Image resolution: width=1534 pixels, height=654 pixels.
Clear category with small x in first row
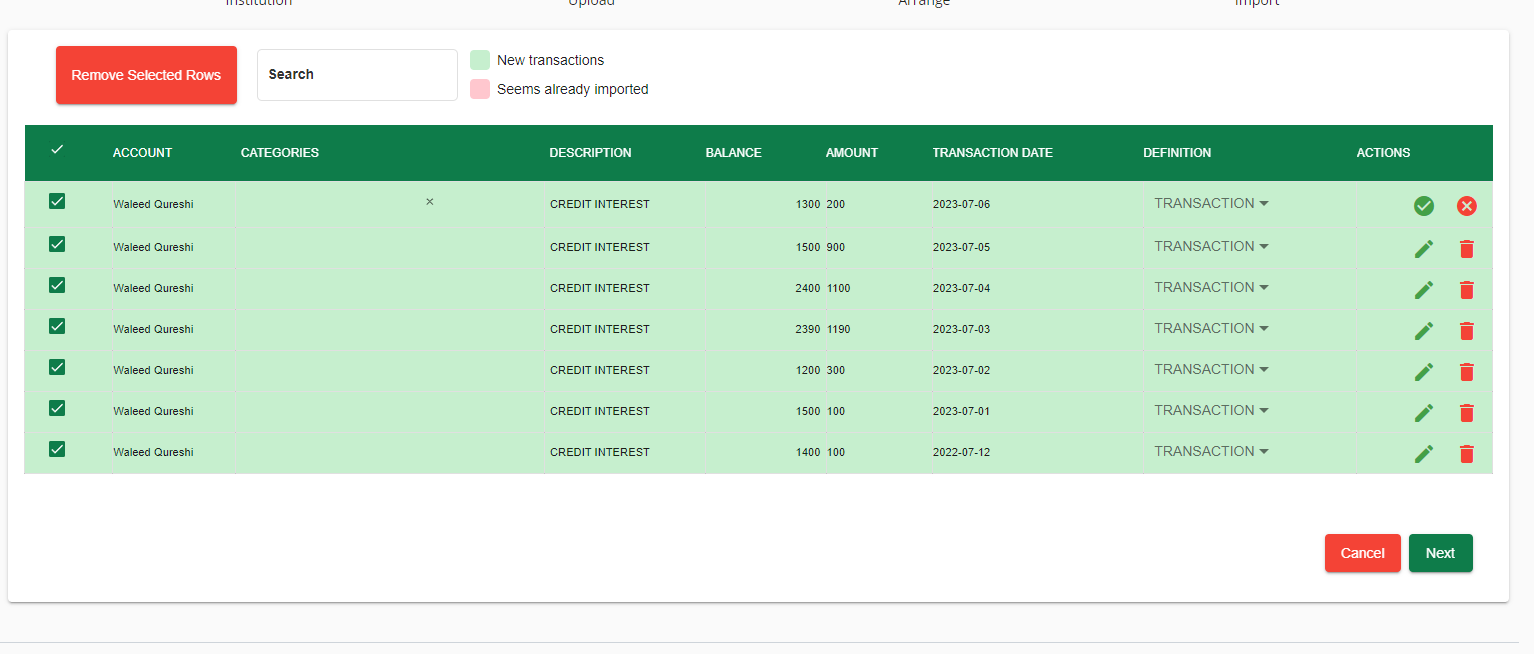pyautogui.click(x=430, y=202)
